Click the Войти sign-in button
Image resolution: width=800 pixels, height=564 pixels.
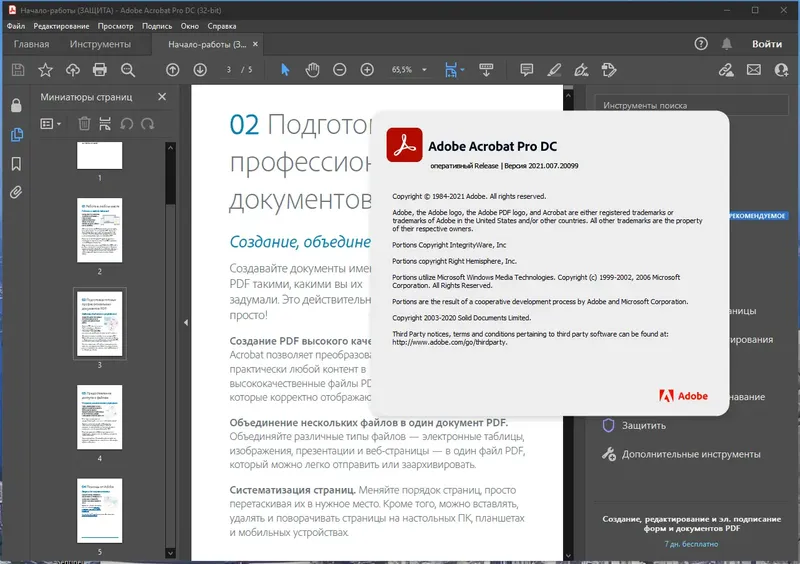coord(767,44)
